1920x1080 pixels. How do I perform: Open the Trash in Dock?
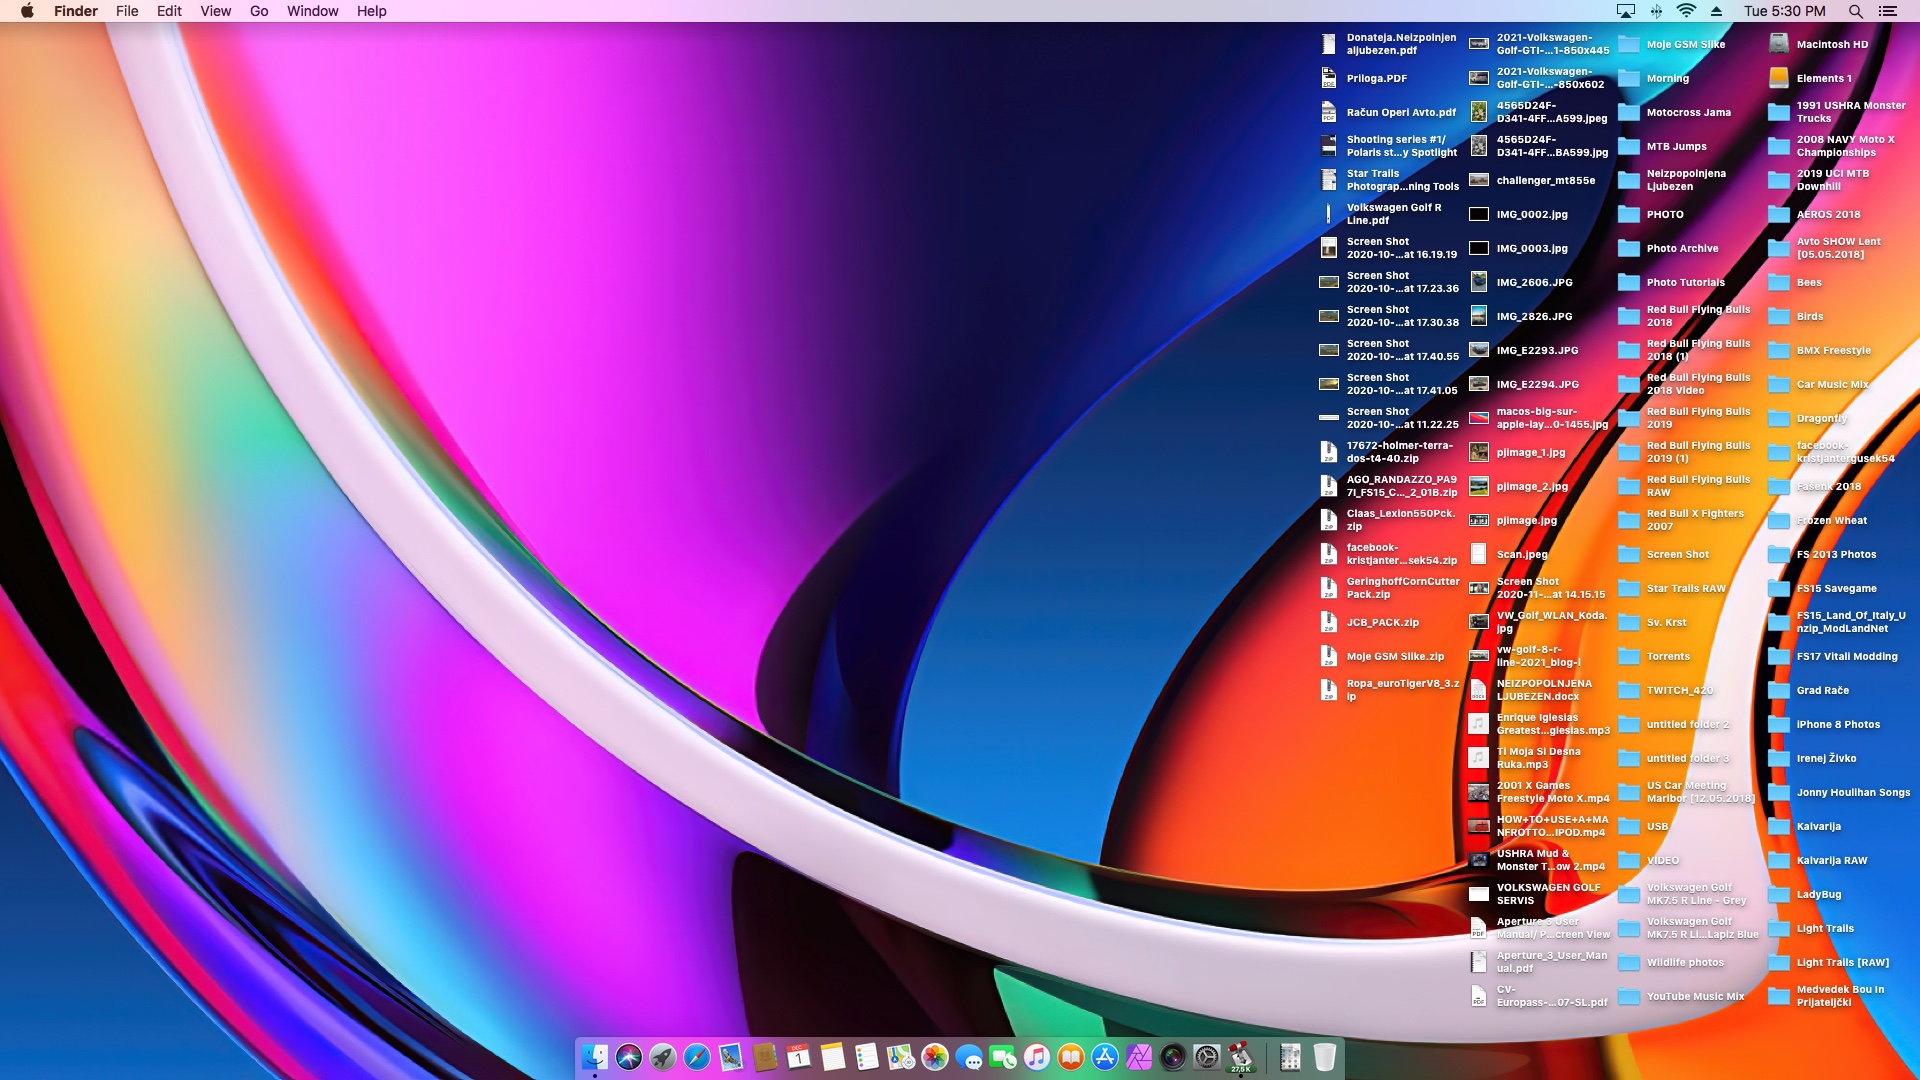[x=1324, y=1057]
